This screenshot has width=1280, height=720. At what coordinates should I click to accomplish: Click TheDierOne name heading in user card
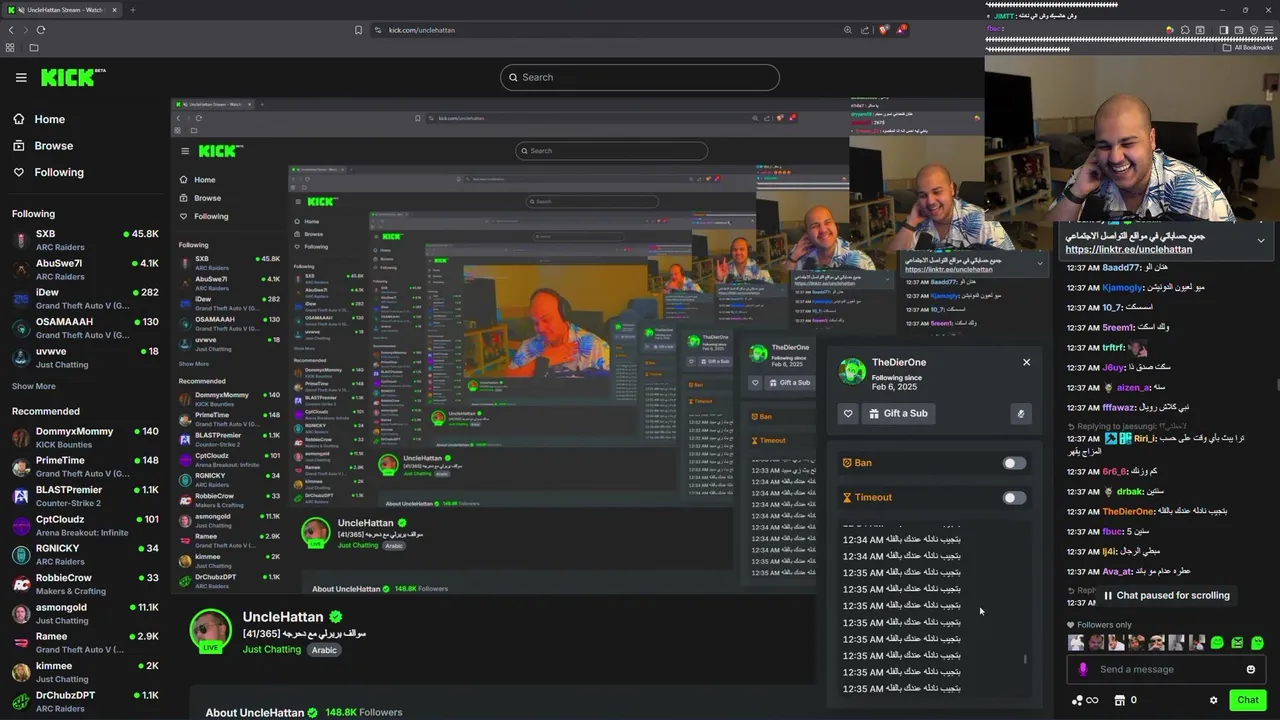pyautogui.click(x=899, y=362)
